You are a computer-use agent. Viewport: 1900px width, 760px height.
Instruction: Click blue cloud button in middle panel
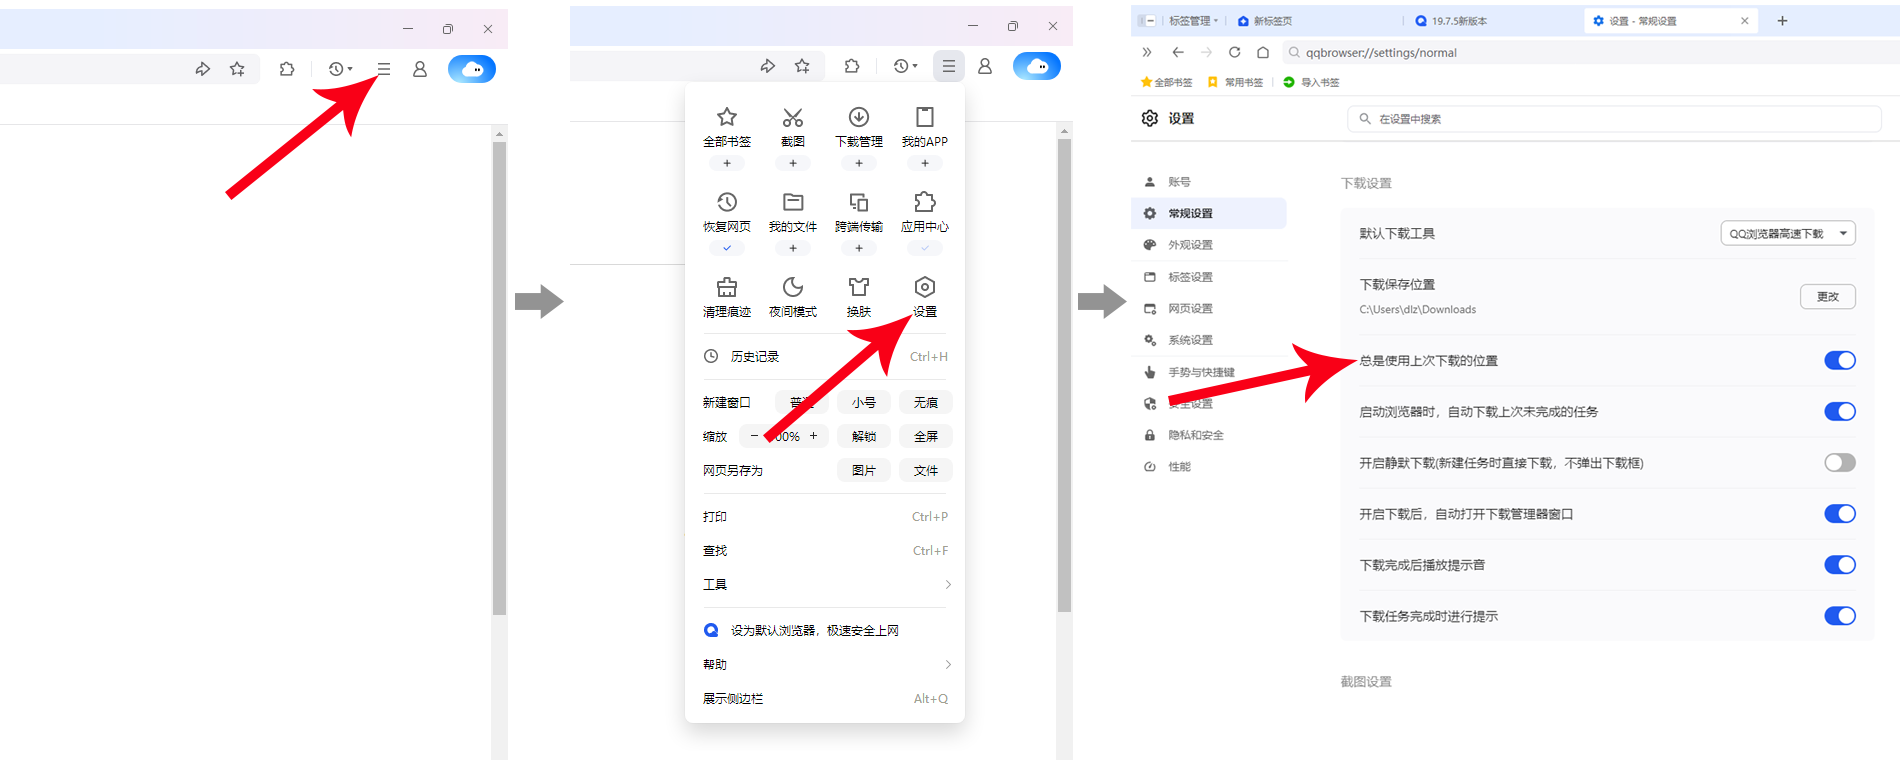(1037, 66)
